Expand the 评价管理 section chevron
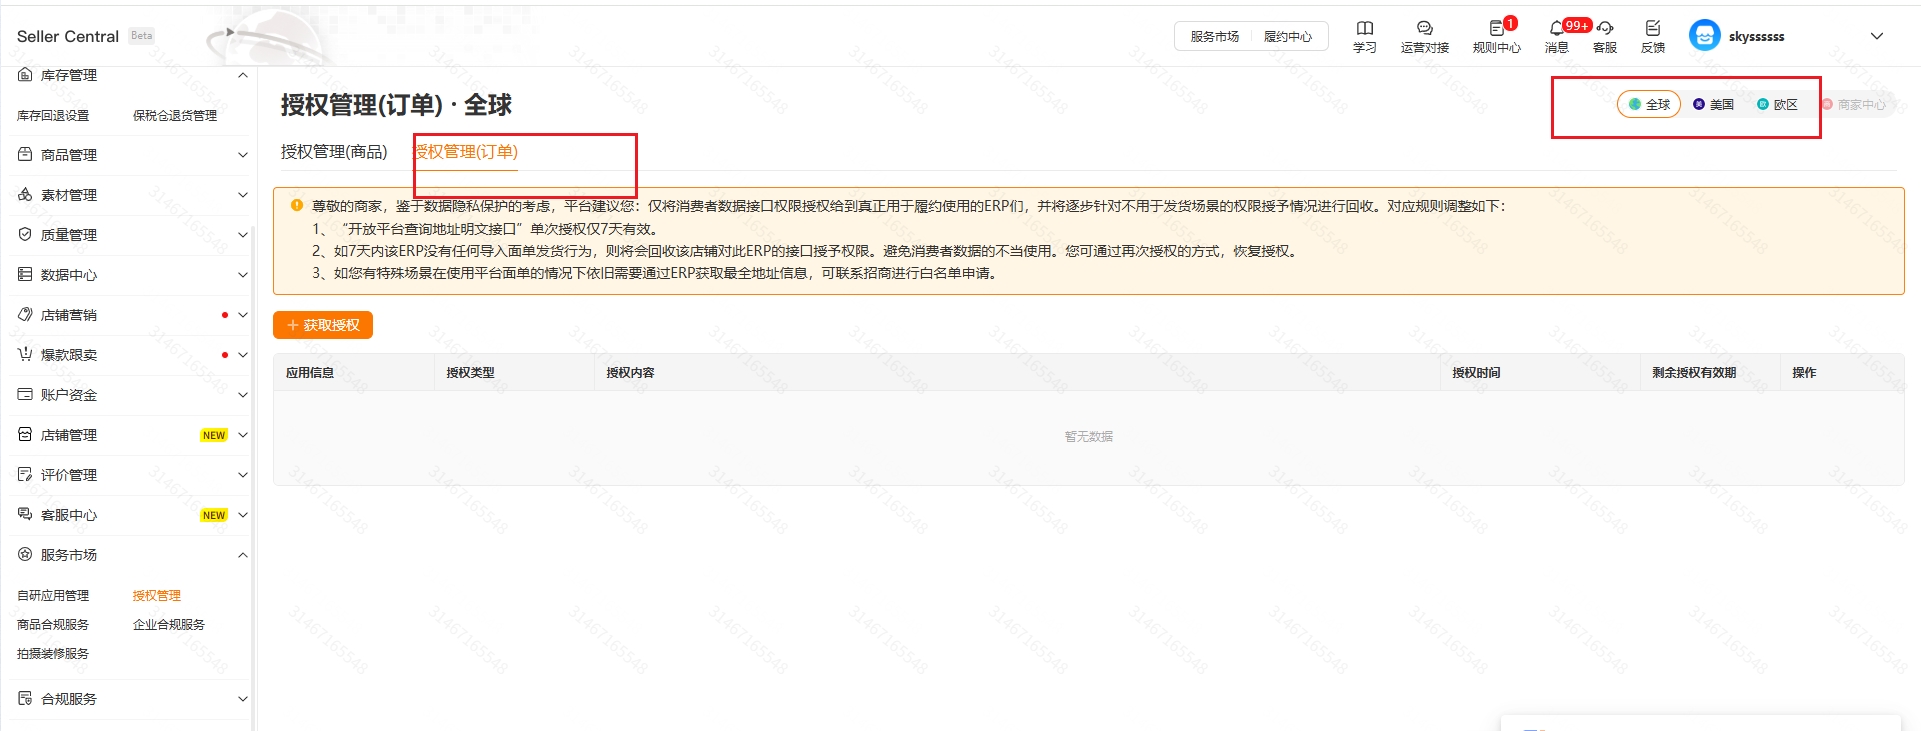Screen dimensions: 1921x731 point(242,475)
